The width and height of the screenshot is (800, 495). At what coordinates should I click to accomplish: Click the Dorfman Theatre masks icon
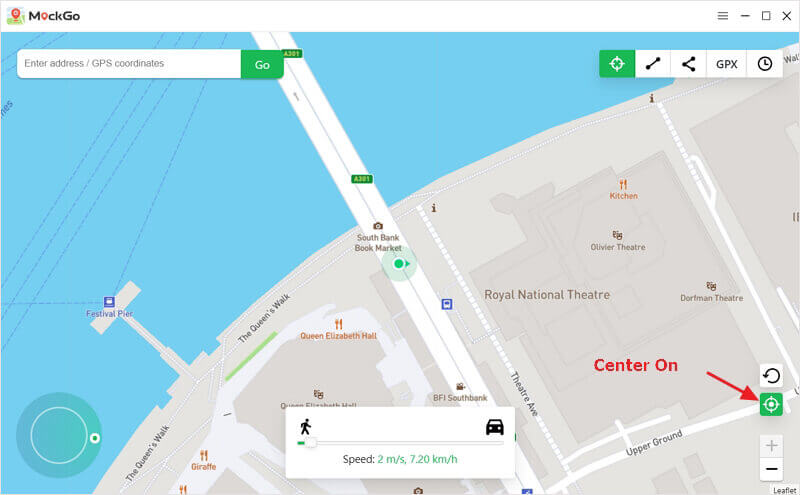(711, 286)
